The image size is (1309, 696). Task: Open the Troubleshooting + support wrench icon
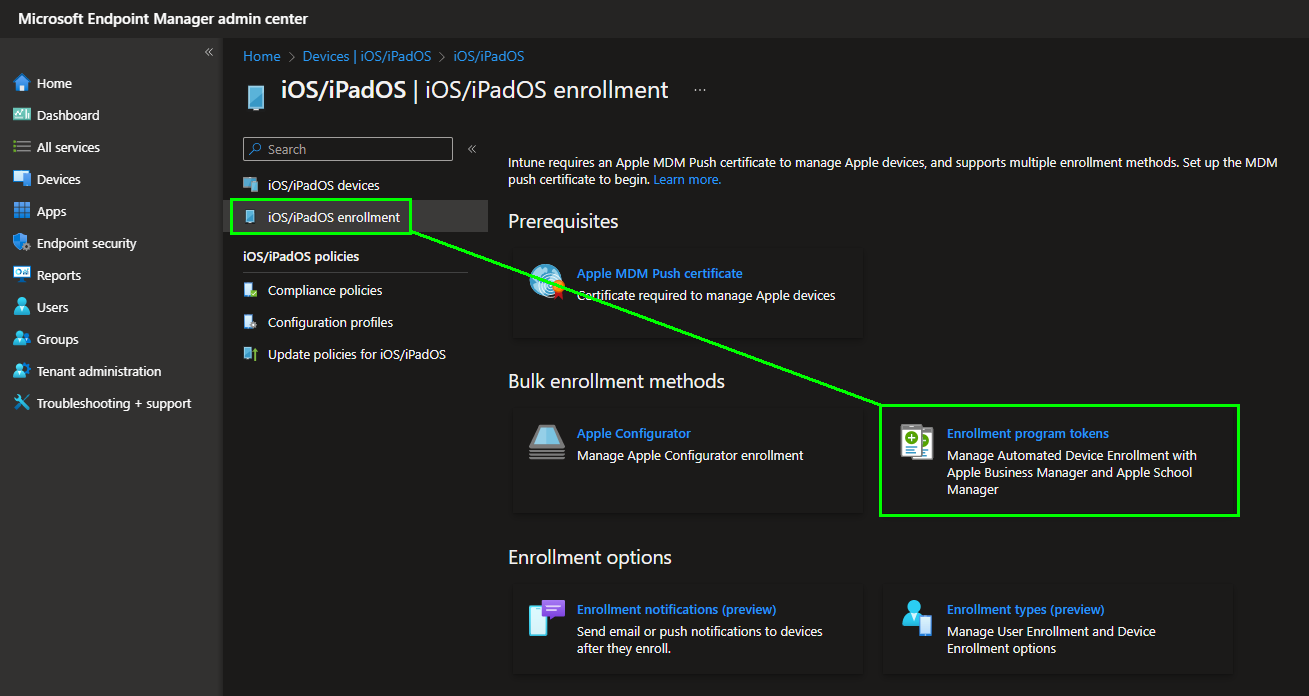[22, 403]
